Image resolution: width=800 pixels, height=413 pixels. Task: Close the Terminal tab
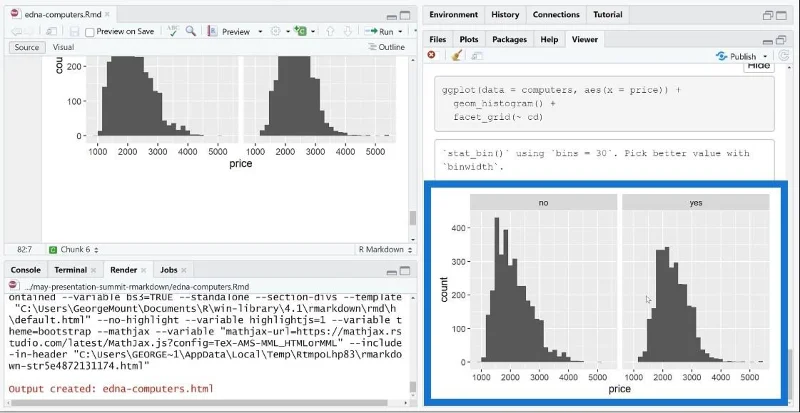tap(93, 270)
